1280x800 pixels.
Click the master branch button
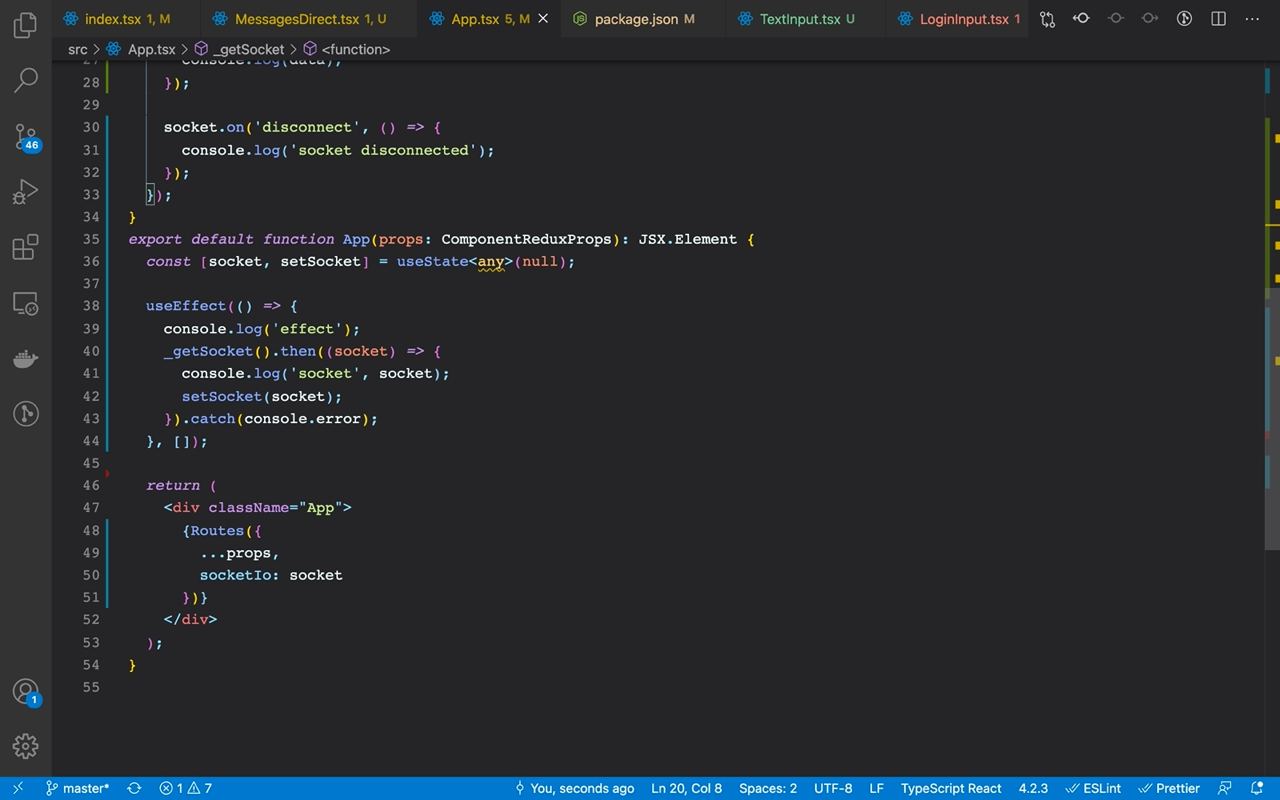pos(77,788)
